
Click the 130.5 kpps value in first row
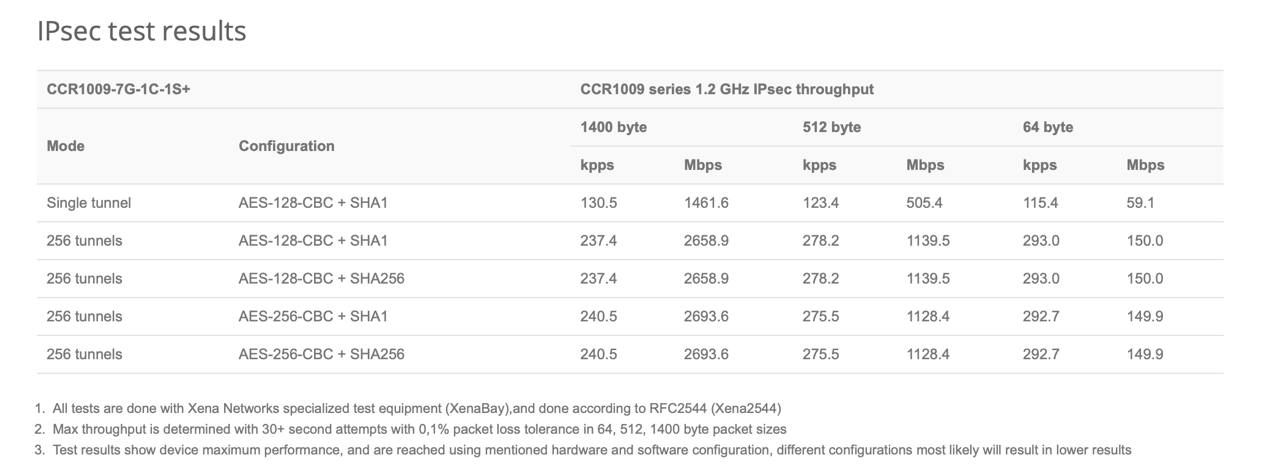pyautogui.click(x=598, y=203)
